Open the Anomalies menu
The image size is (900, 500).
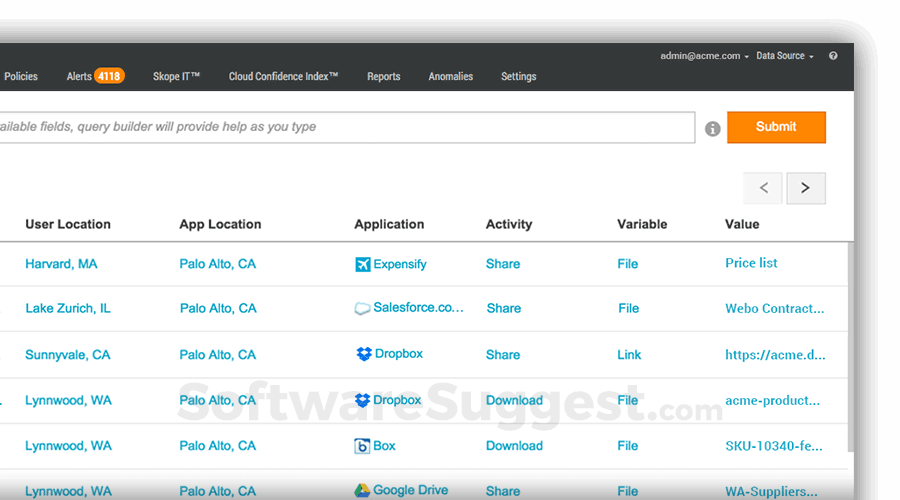[451, 76]
